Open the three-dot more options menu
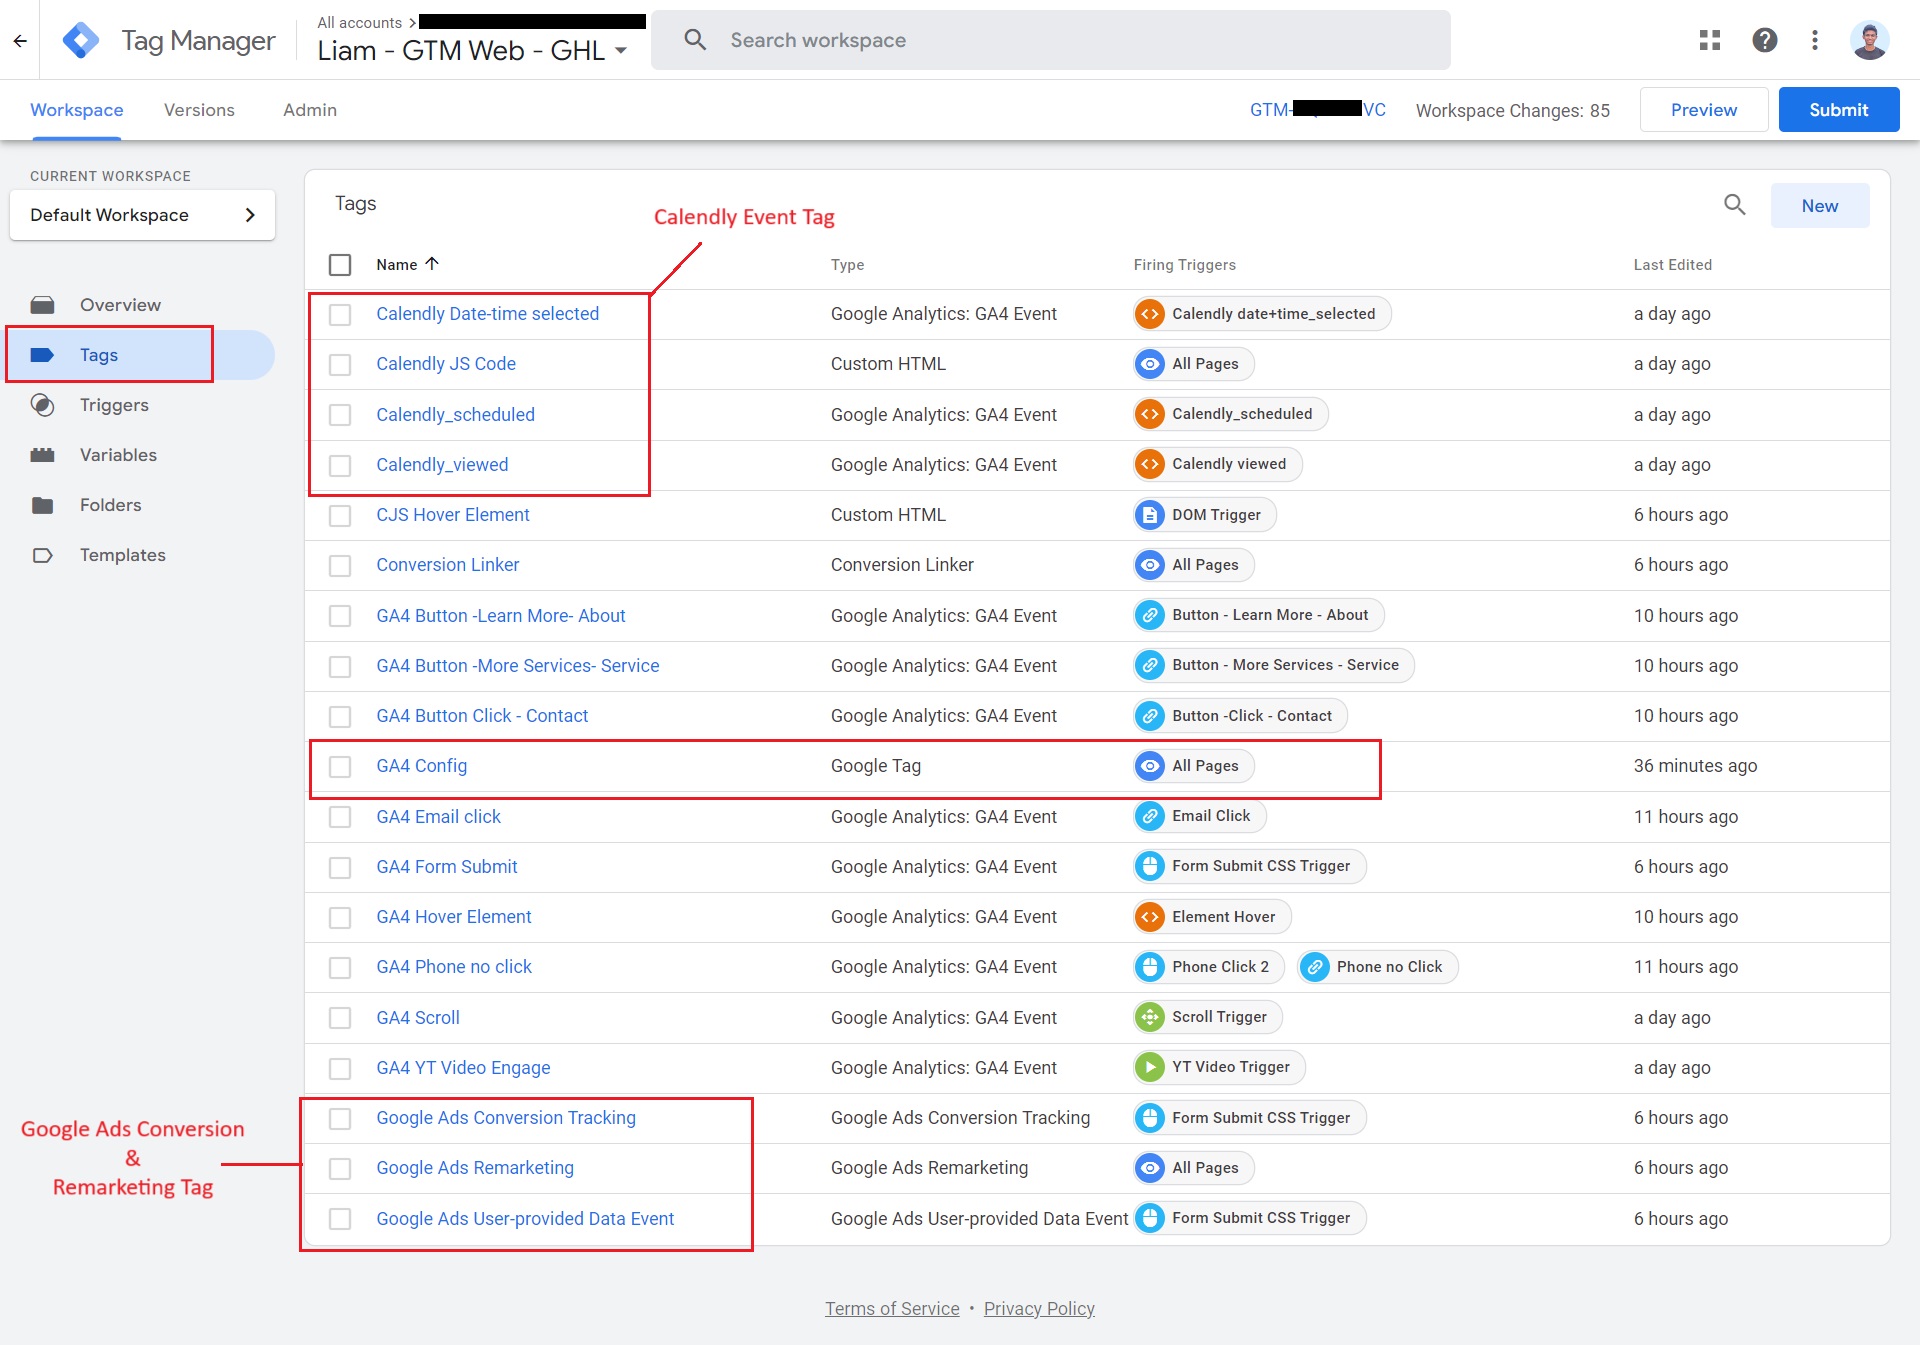1920x1345 pixels. (x=1815, y=40)
